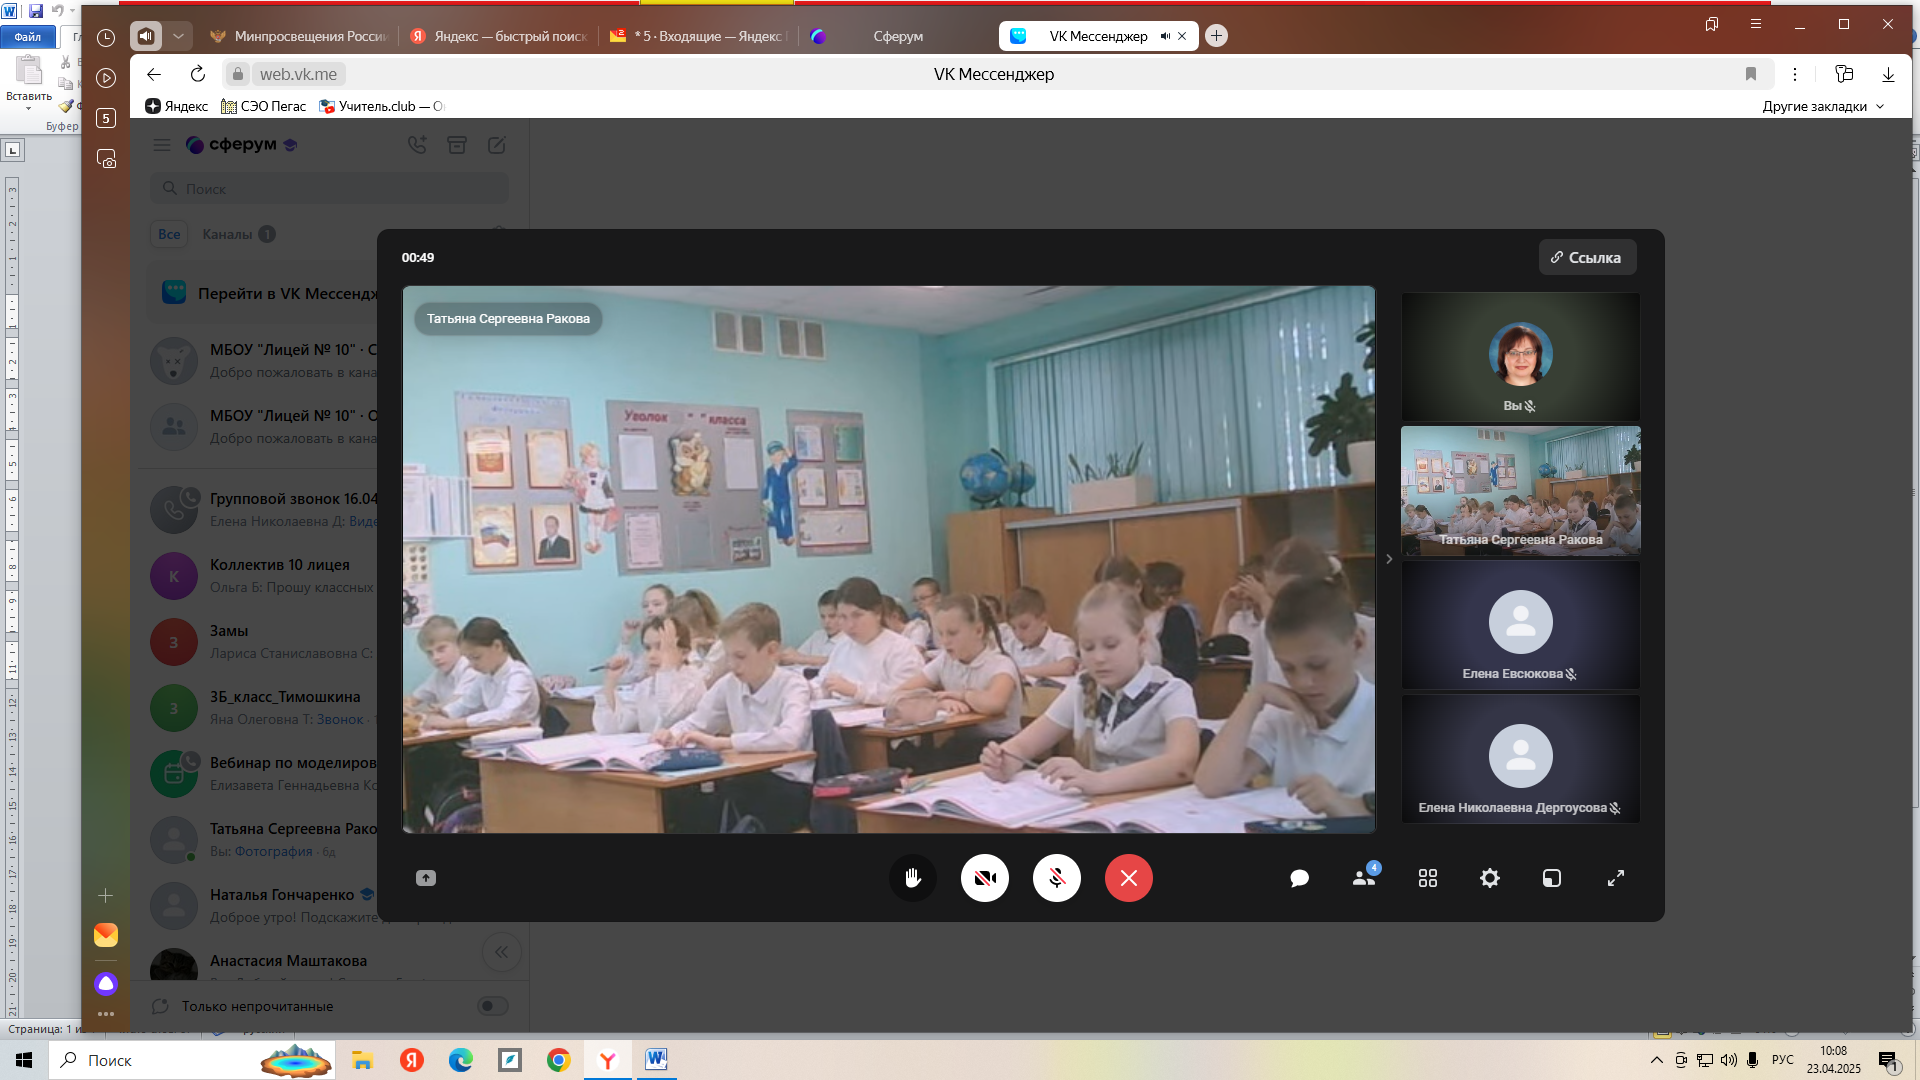Copy the call link with Ссылка button
Image resolution: width=1920 pixels, height=1080 pixels.
tap(1587, 257)
